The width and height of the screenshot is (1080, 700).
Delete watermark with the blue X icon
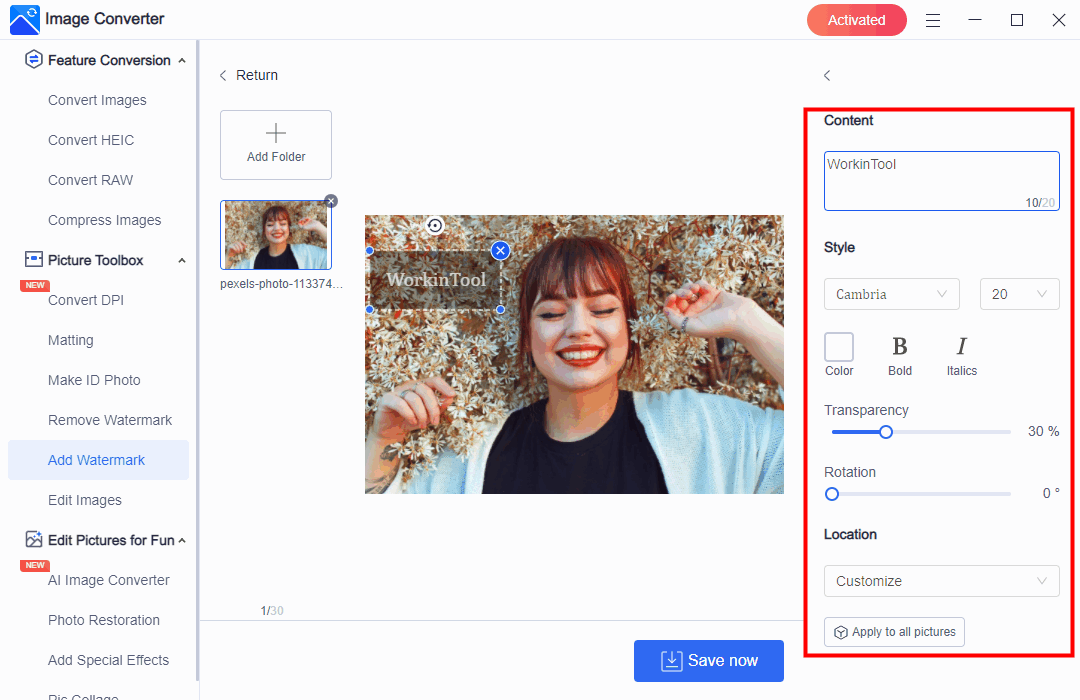click(x=501, y=250)
